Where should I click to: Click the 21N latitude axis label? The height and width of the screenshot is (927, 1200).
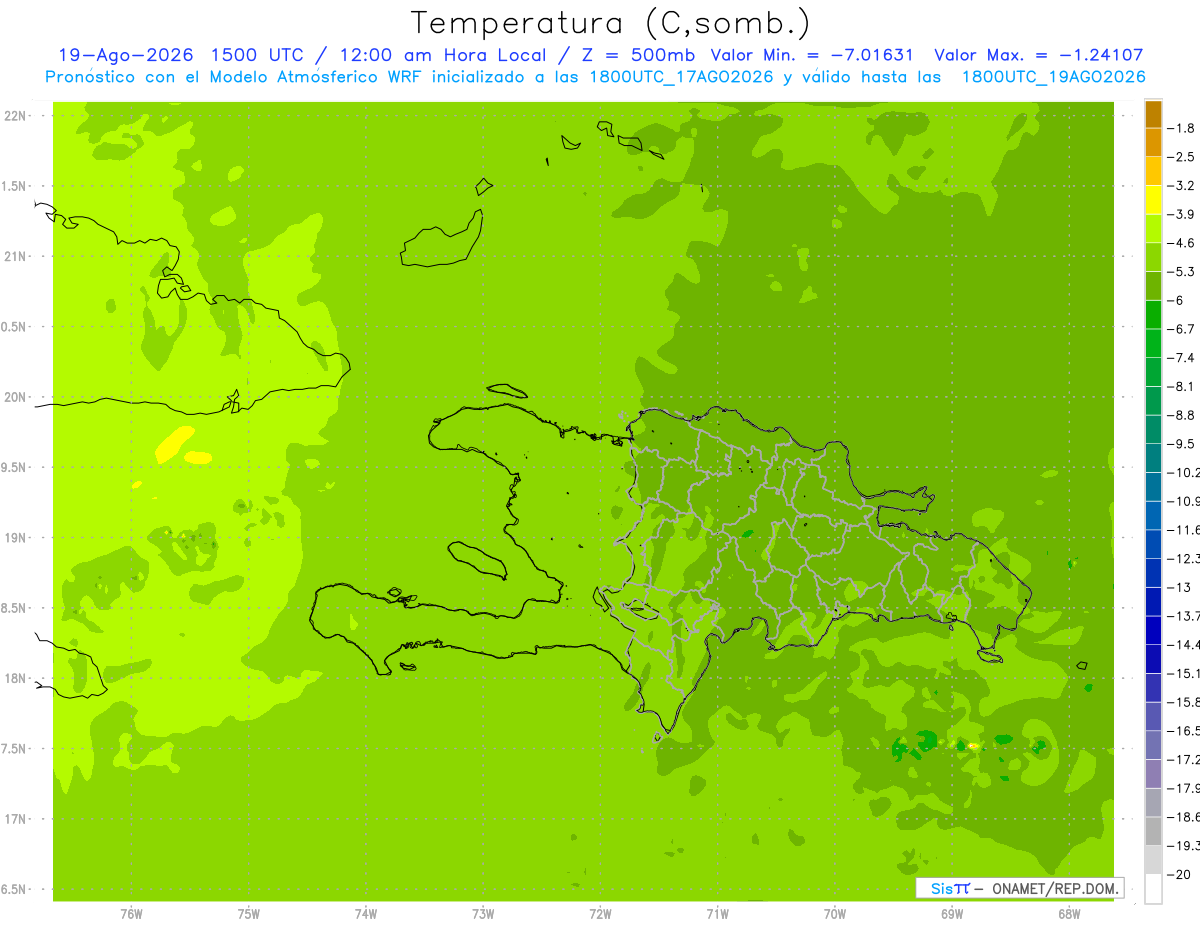tap(16, 257)
